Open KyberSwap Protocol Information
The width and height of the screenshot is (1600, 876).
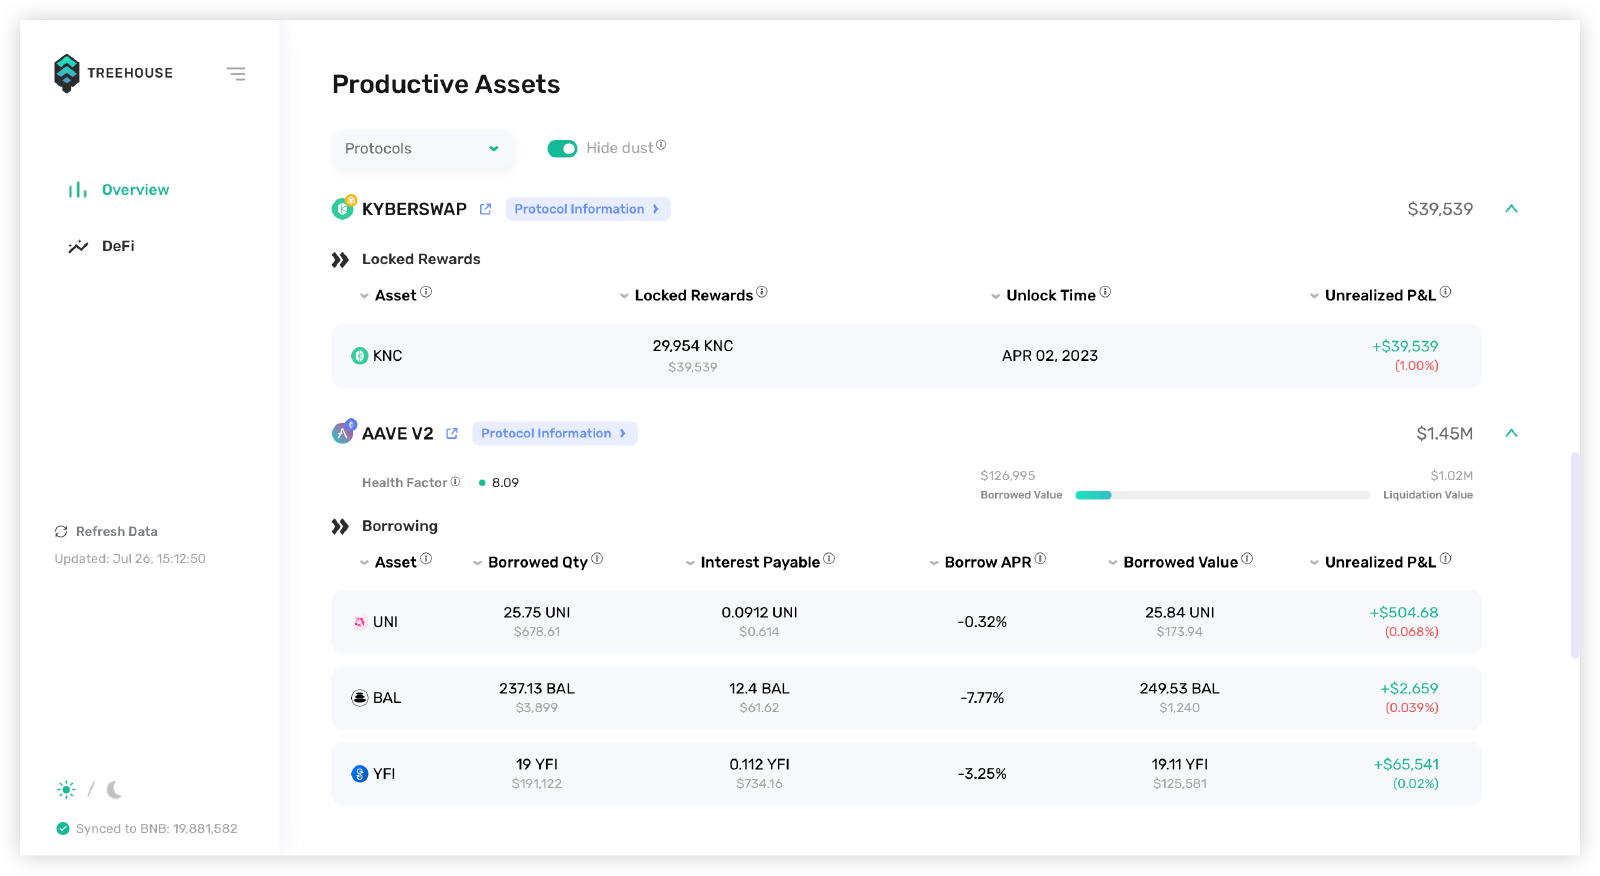click(x=588, y=209)
